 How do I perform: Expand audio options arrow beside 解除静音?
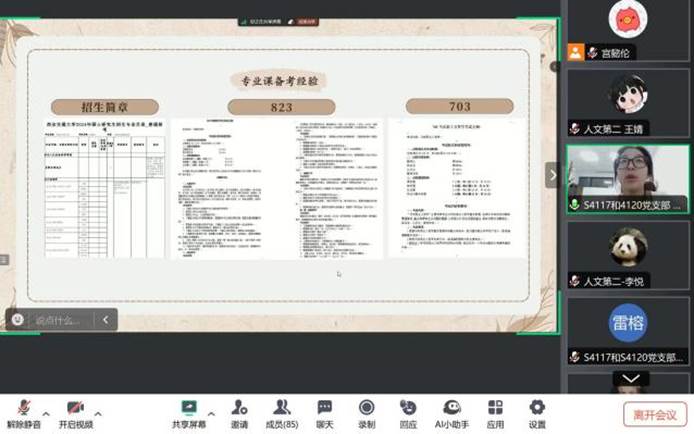46,410
